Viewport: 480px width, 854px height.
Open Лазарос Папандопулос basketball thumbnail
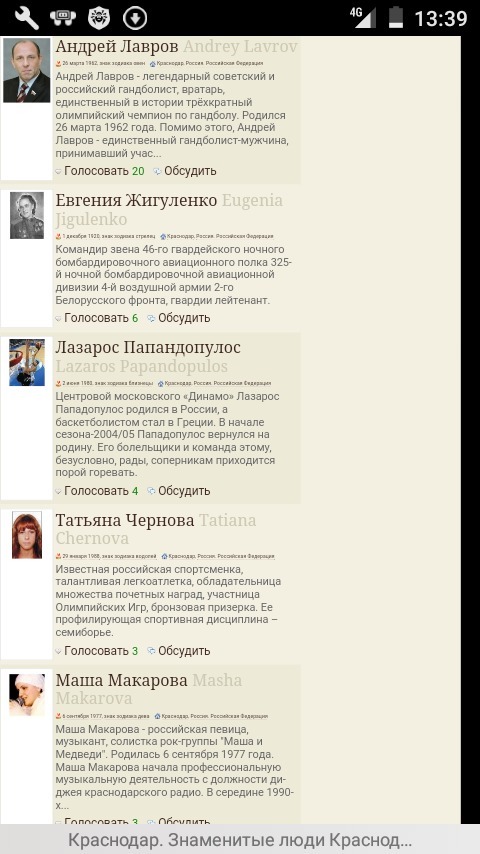point(27,363)
